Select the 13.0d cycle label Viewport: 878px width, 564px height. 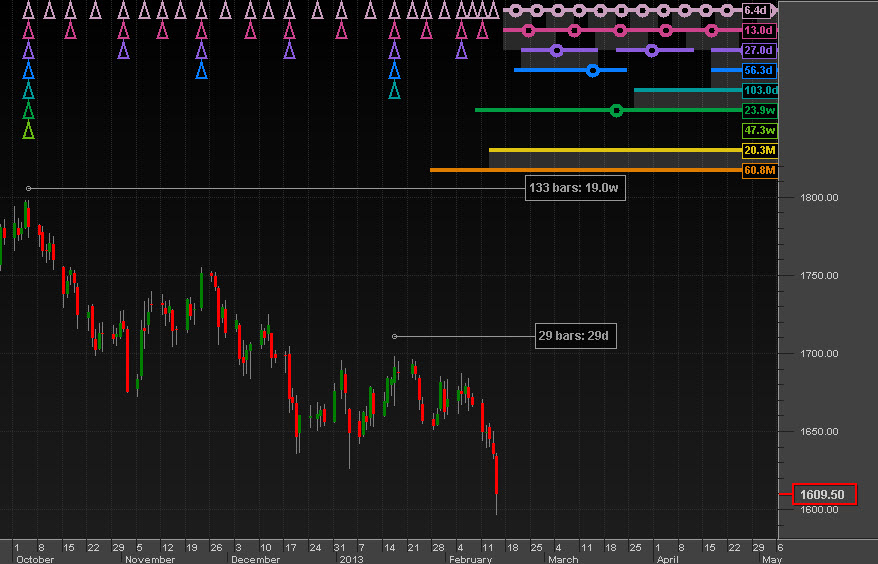click(x=758, y=30)
